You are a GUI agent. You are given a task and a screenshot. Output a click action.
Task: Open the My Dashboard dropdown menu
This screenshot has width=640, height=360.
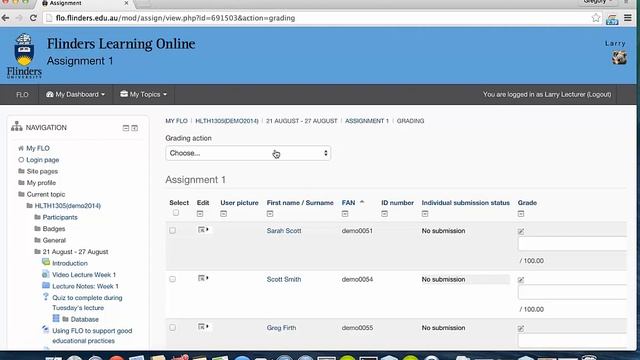coord(76,94)
